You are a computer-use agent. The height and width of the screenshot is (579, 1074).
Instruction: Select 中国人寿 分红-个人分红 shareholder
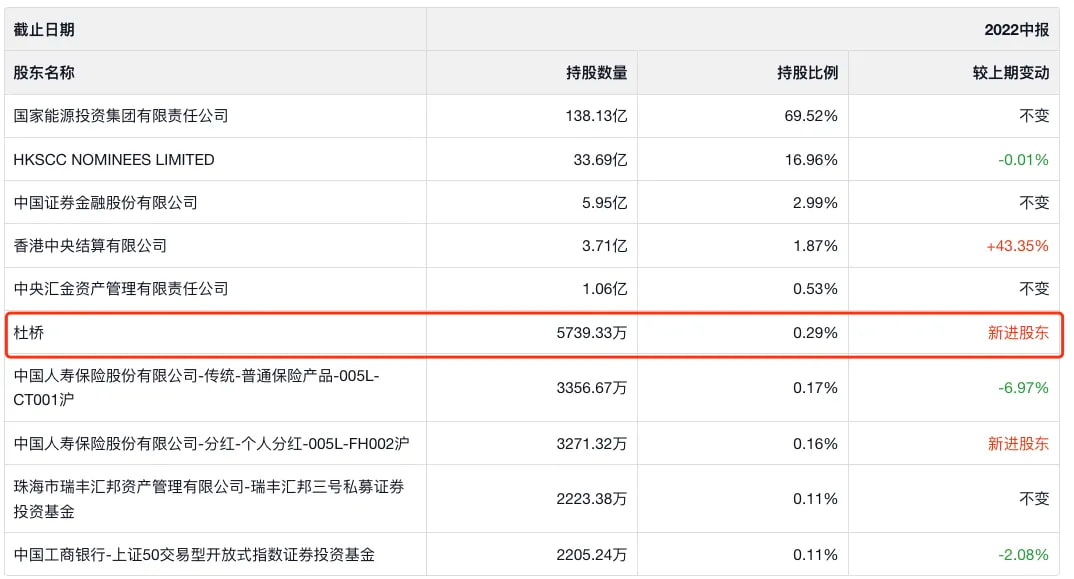[211, 444]
